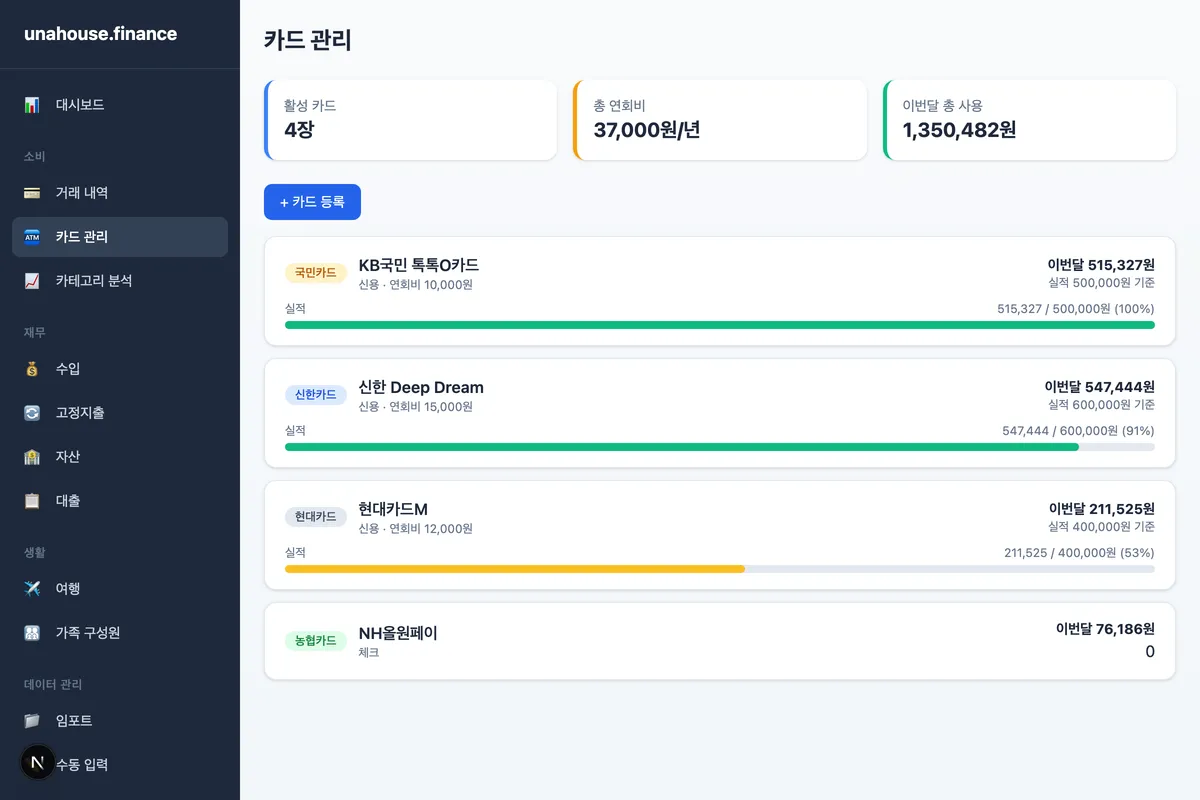The image size is (1200, 800).
Task: Click the KB국민 톡톡O카드 progress bar
Action: [x=719, y=325]
